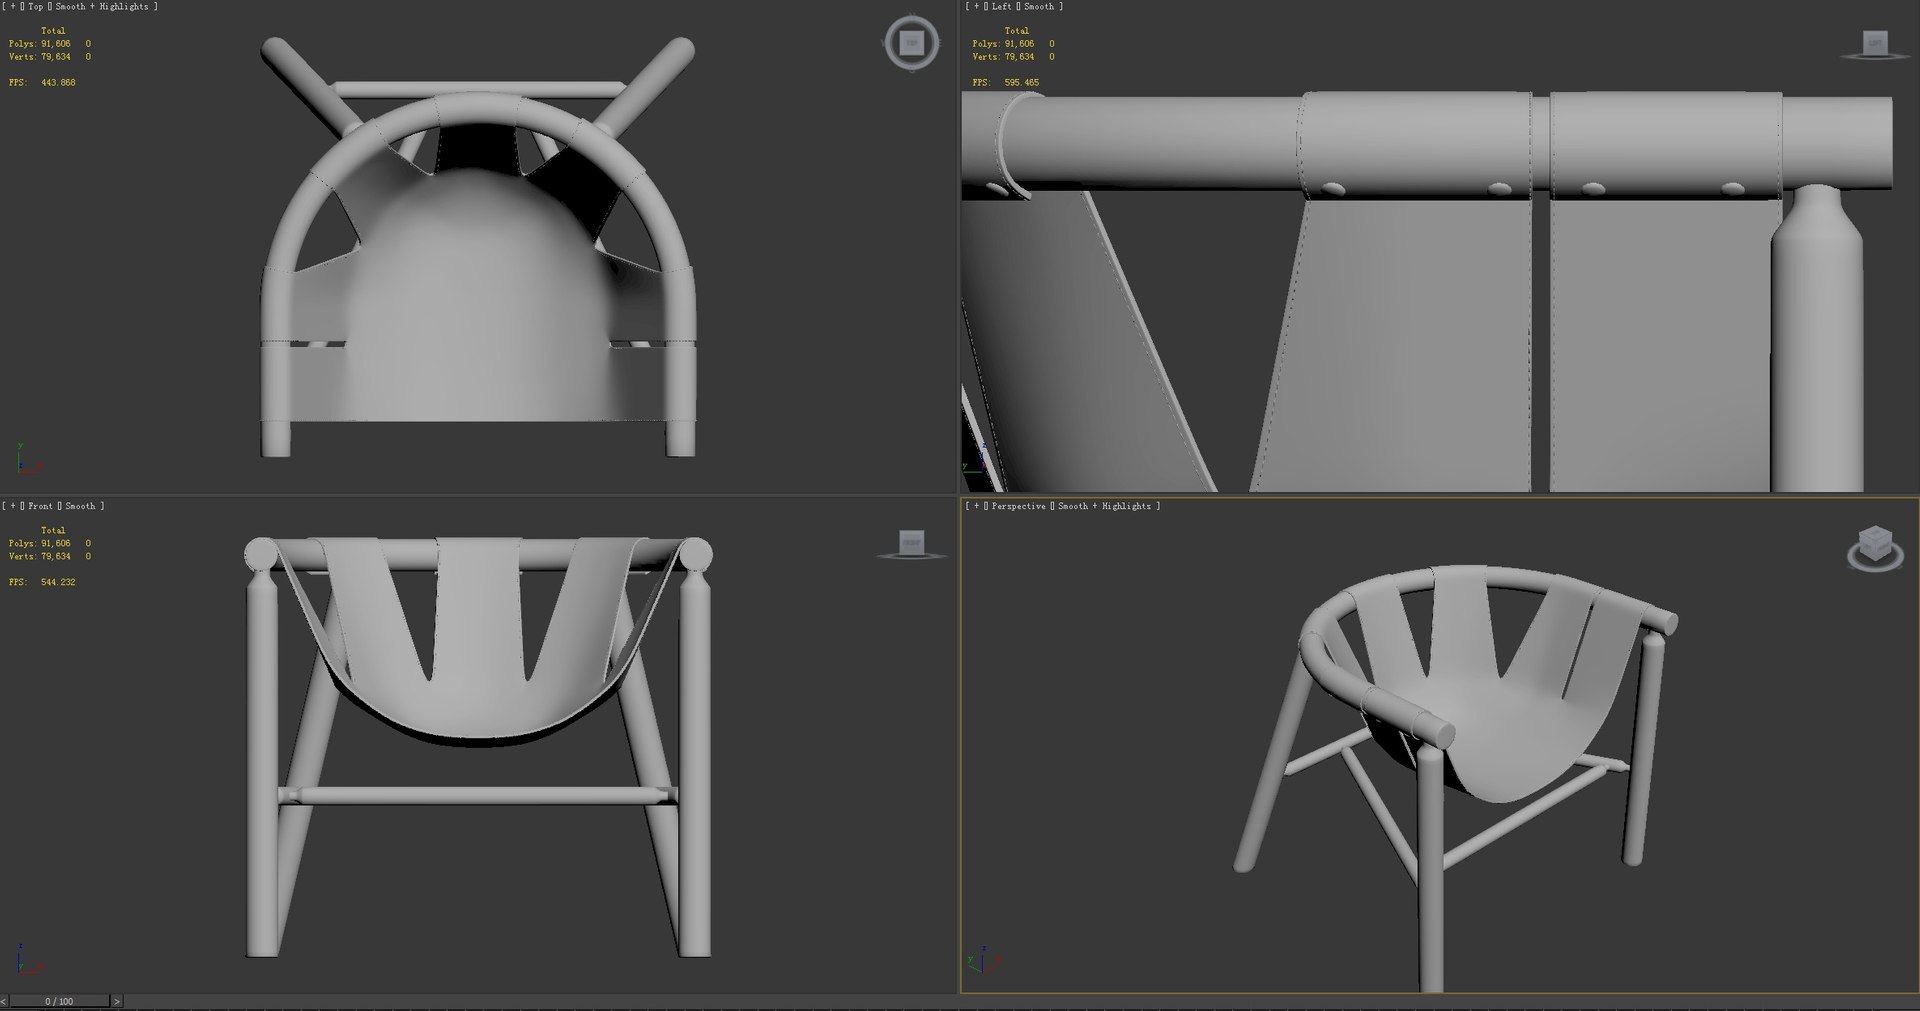Open the Front viewport plus menu
Image resolution: width=1920 pixels, height=1011 pixels.
[x=13, y=506]
